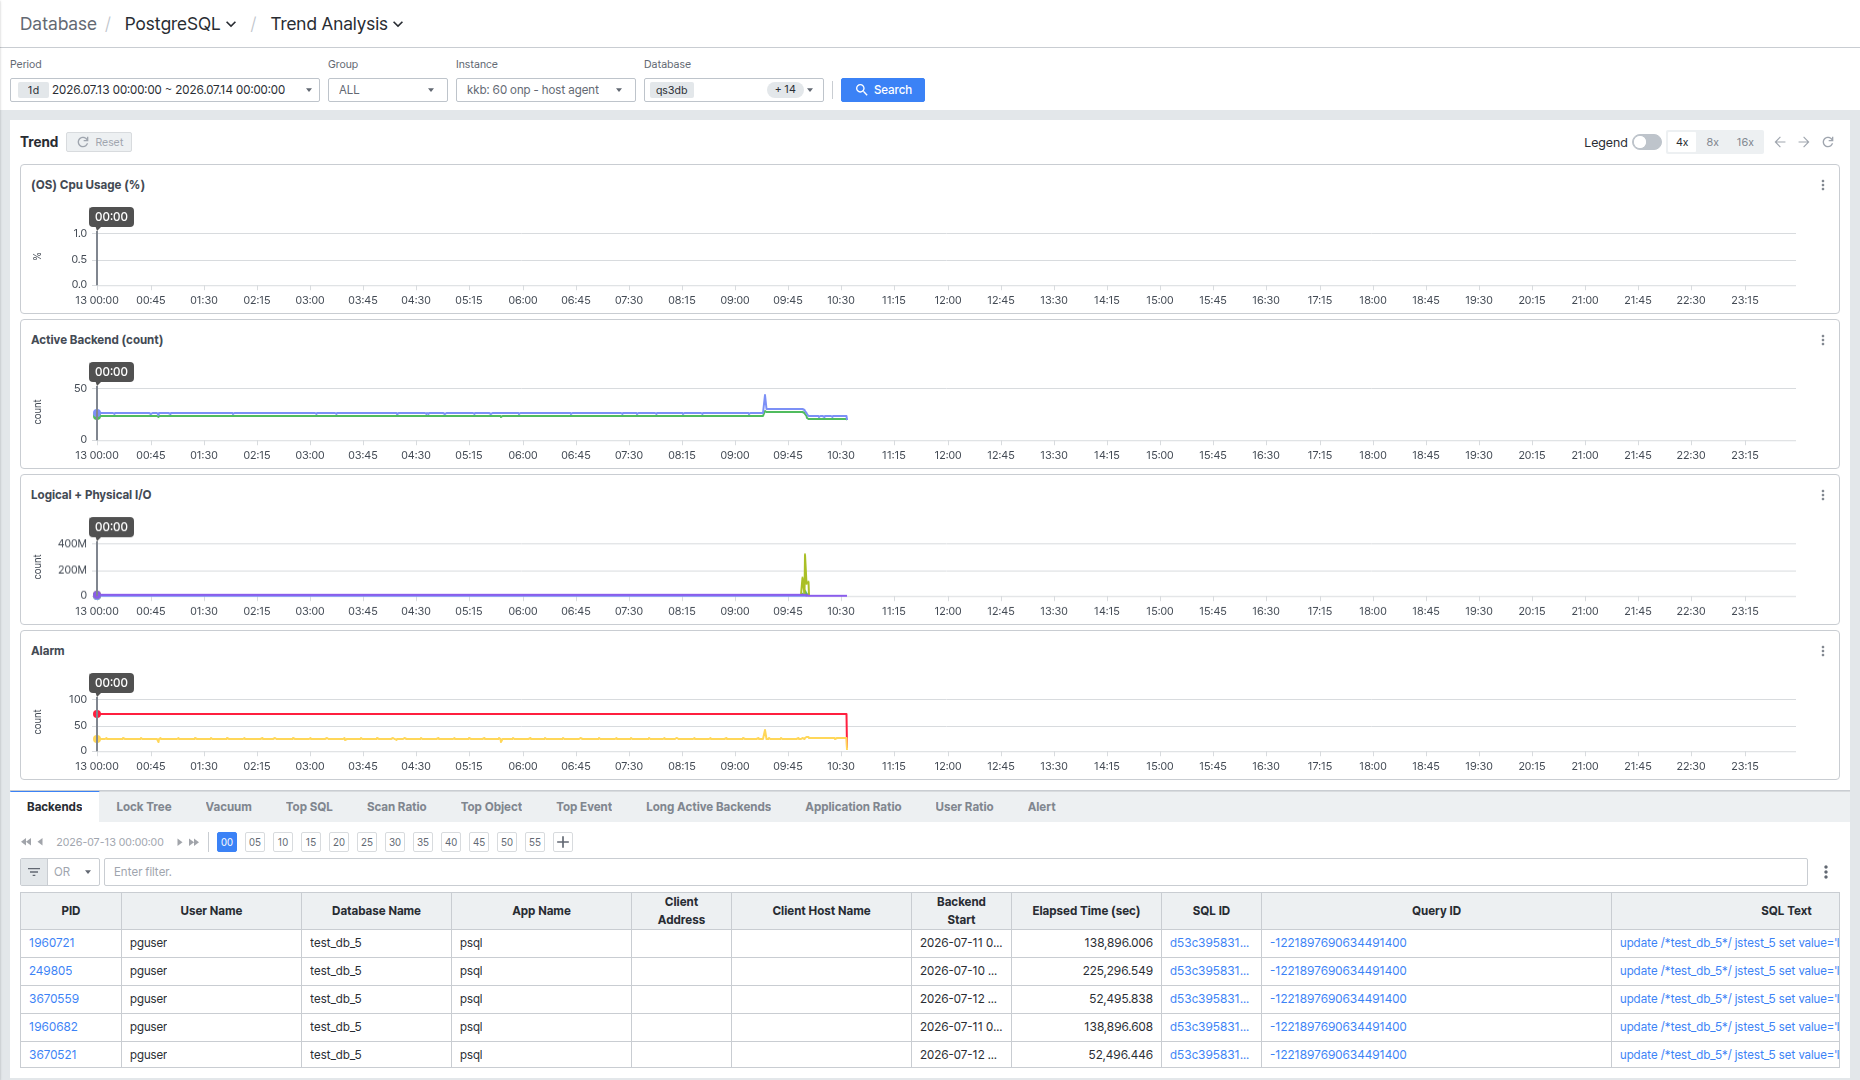Expand the Trend Analysis menu in breadcrumb
1860x1080 pixels.
coord(337,24)
